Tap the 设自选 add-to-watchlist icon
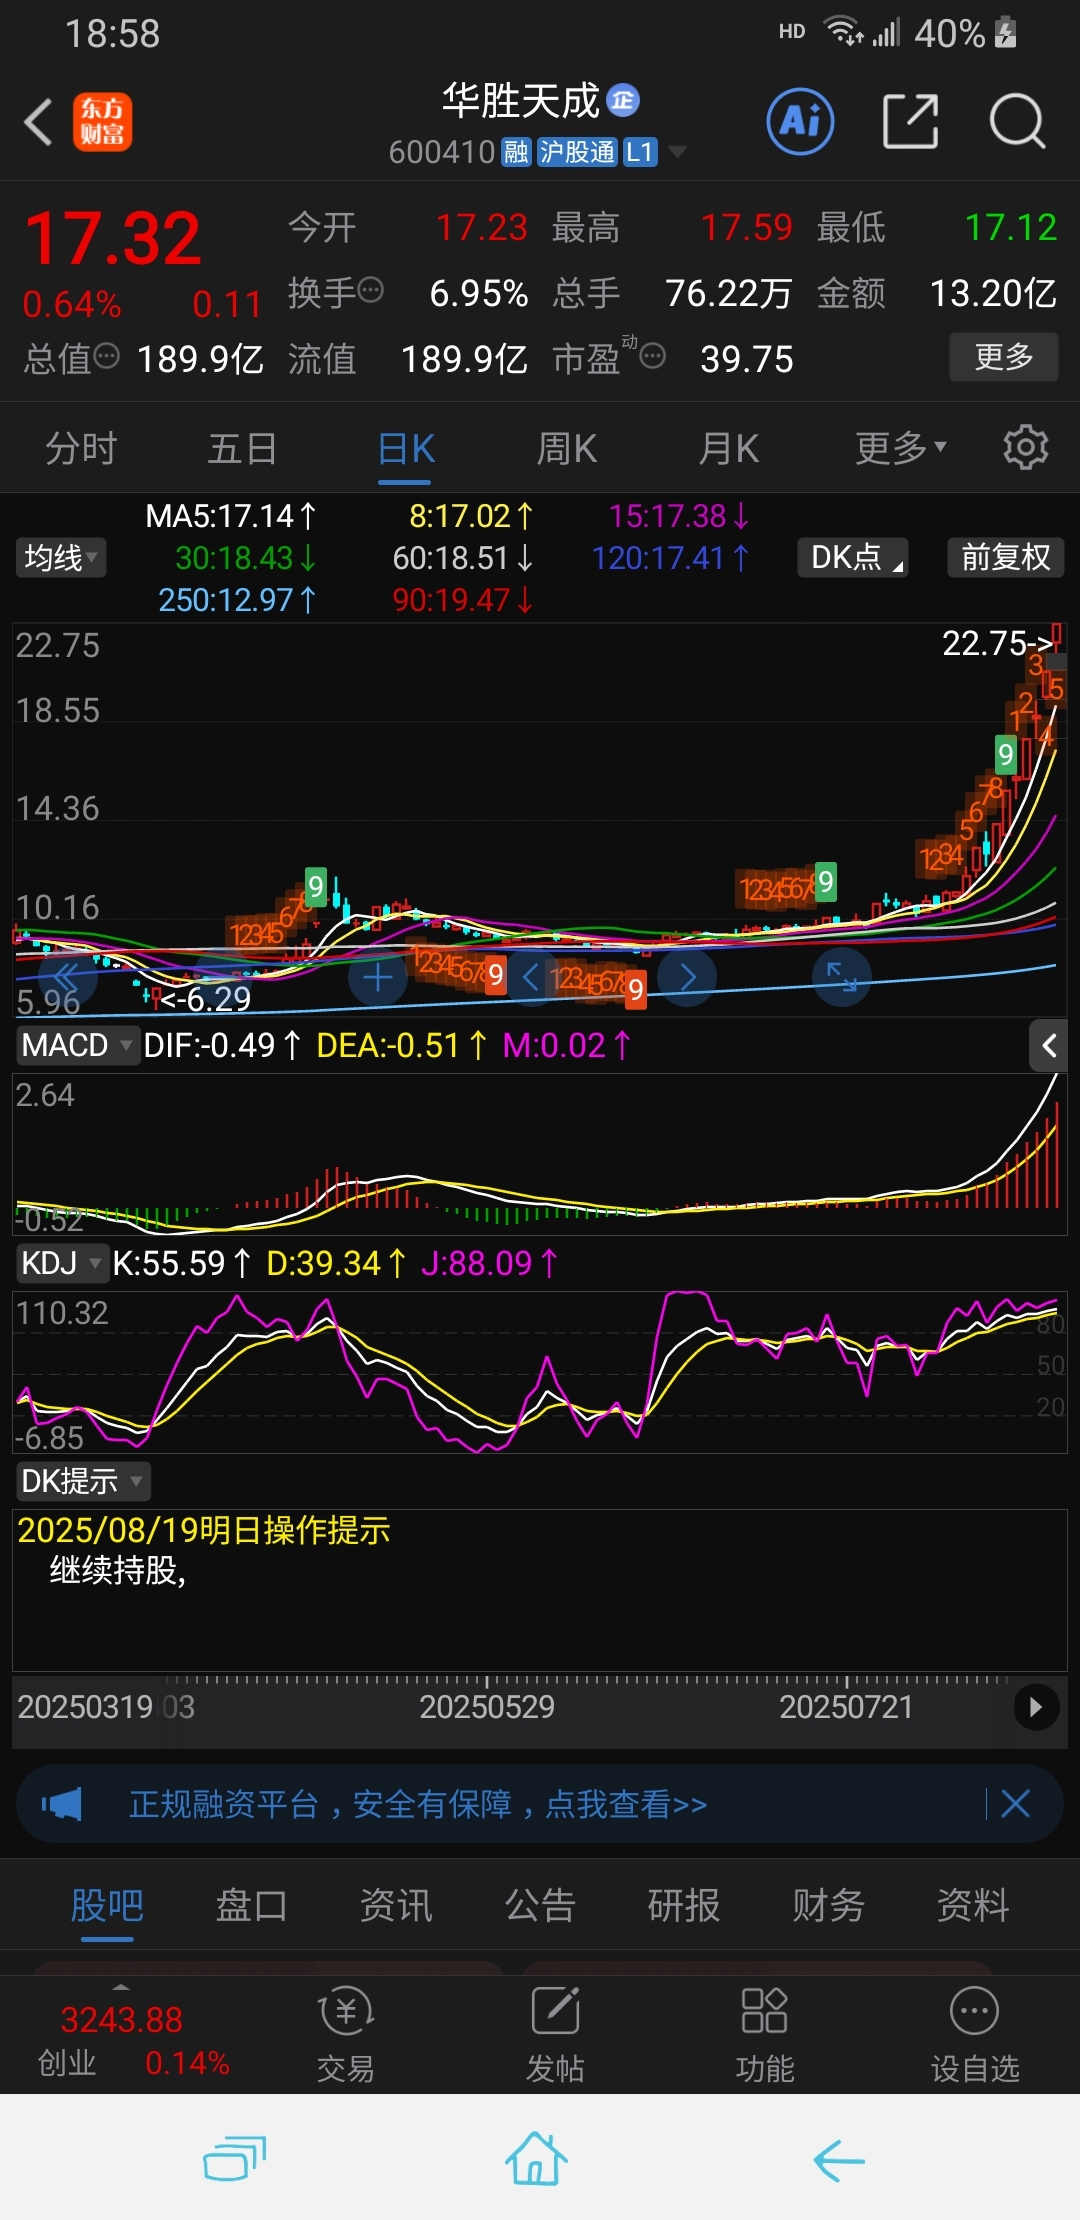1080x2220 pixels. point(975,2034)
